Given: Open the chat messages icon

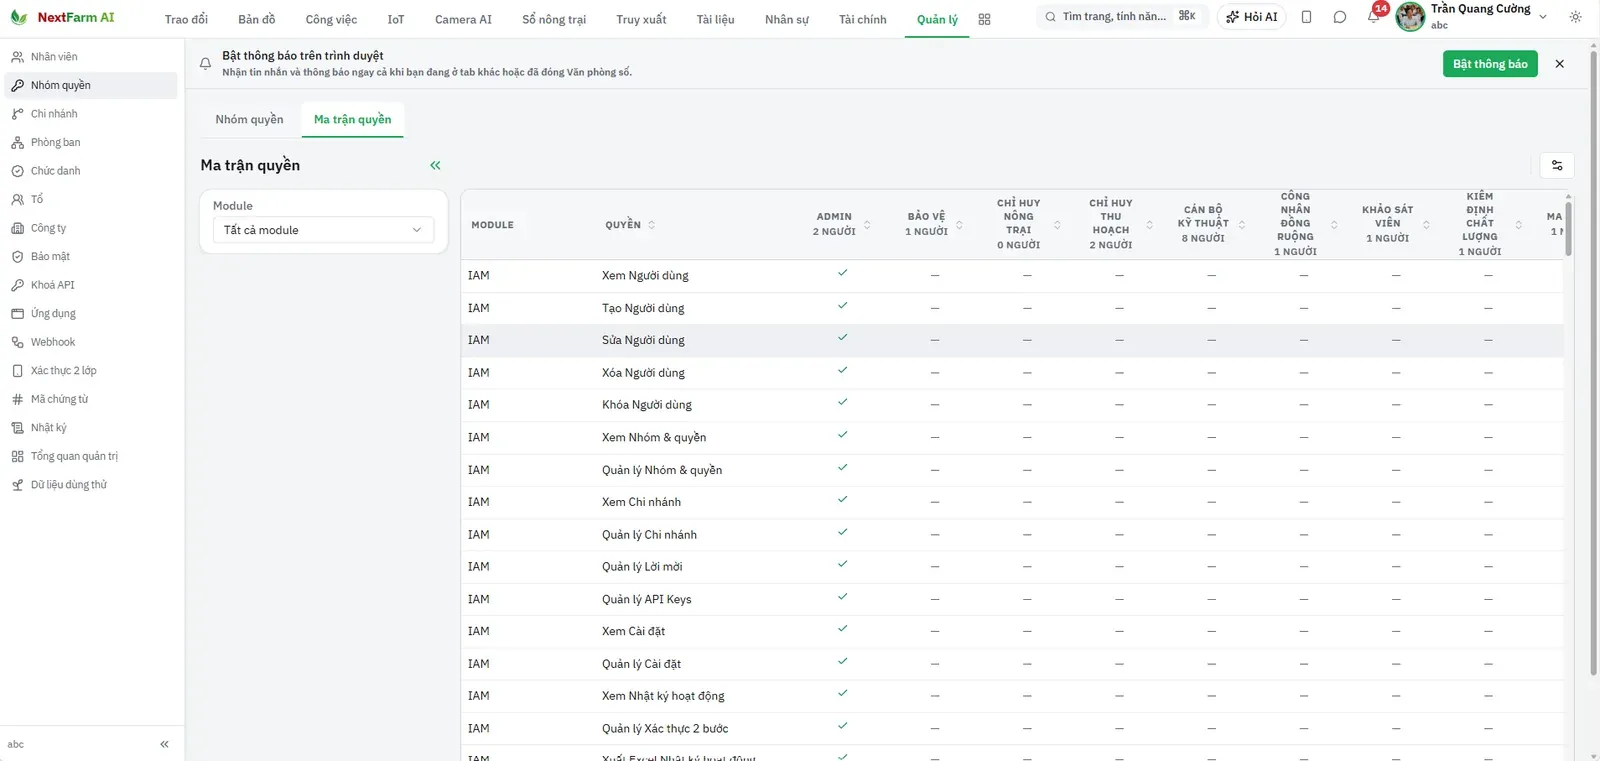Looking at the screenshot, I should click(1340, 17).
